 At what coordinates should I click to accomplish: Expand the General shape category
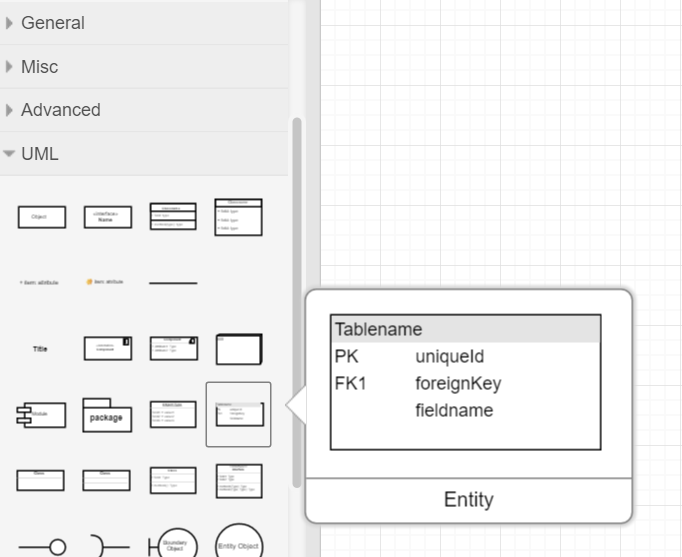(x=144, y=23)
